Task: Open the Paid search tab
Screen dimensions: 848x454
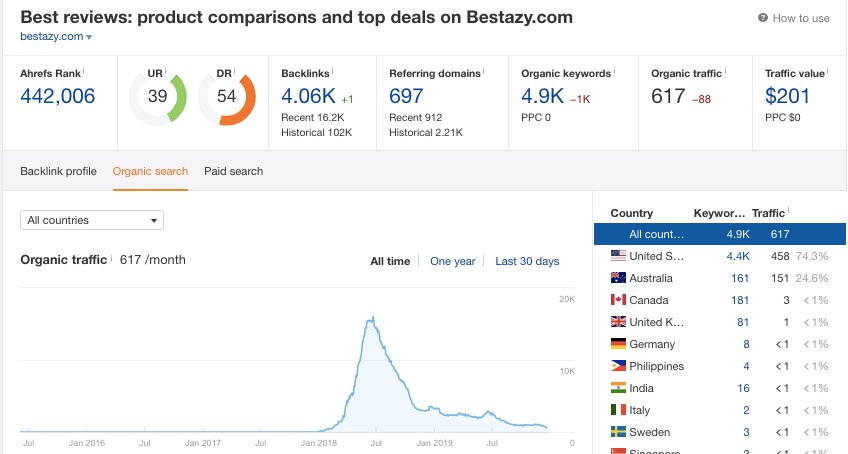Action: pos(234,172)
